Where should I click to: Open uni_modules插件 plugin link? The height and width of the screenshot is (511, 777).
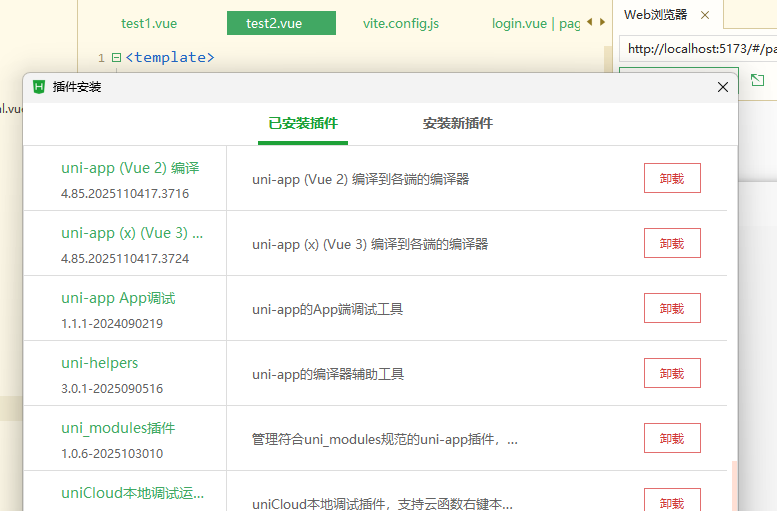coord(118,428)
